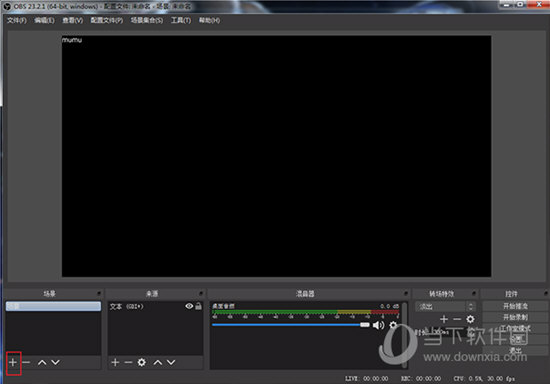
Task: Open transition properties gear icon
Action: pyautogui.click(x=470, y=319)
